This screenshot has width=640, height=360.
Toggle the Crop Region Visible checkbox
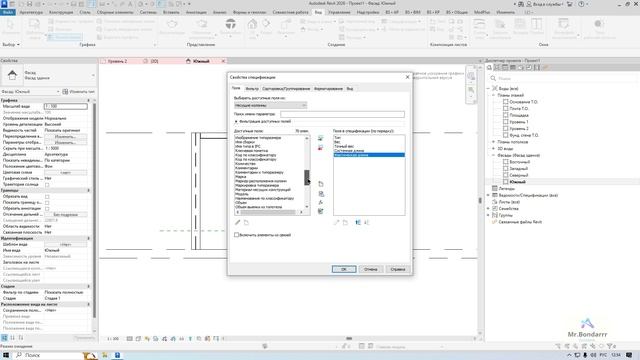click(x=47, y=202)
